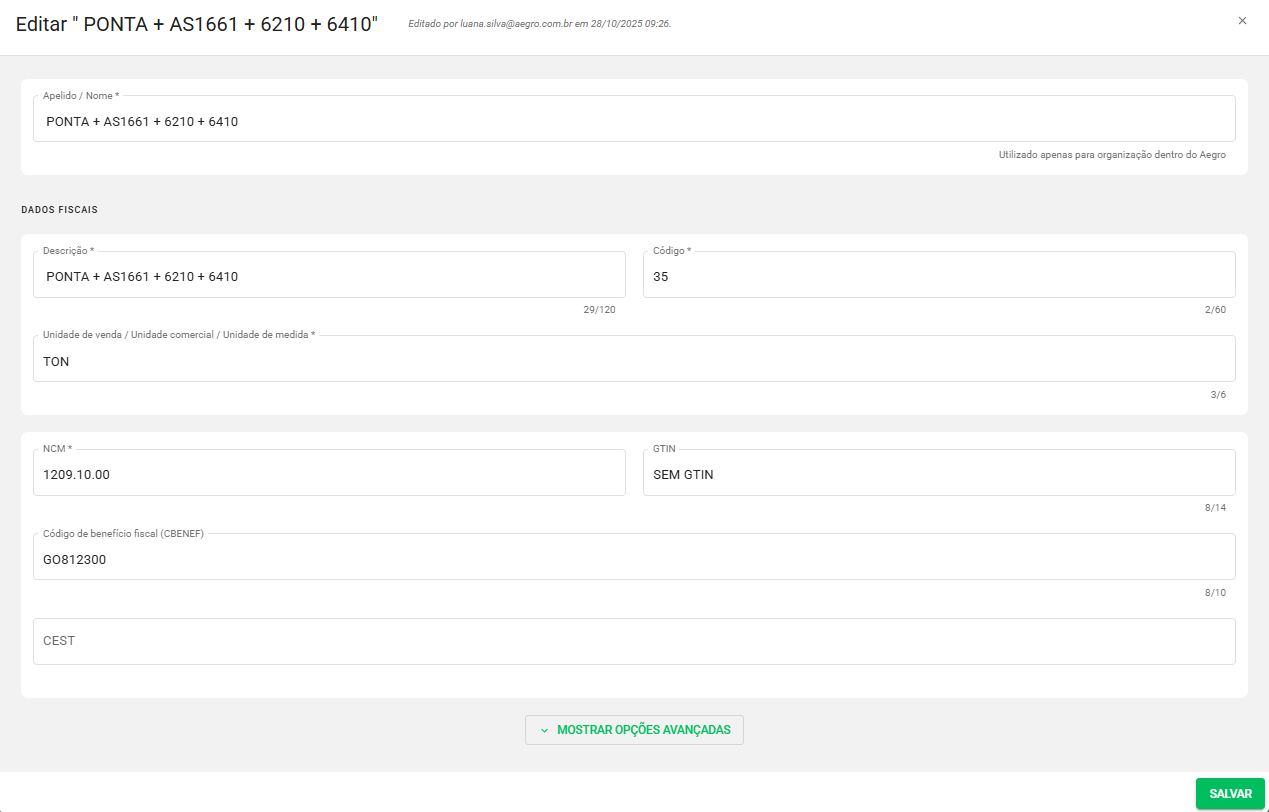Click the dialog title "Editar PONTA + AS1661"
The width and height of the screenshot is (1269, 812).
click(x=197, y=25)
